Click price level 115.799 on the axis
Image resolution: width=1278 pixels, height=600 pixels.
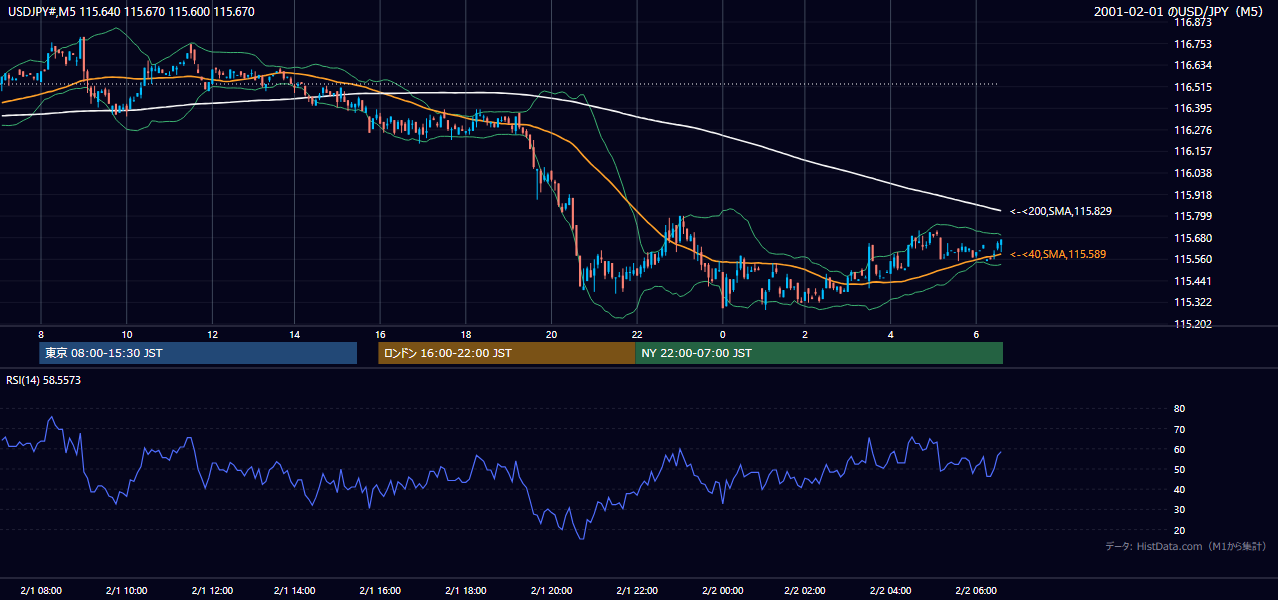coord(1192,216)
